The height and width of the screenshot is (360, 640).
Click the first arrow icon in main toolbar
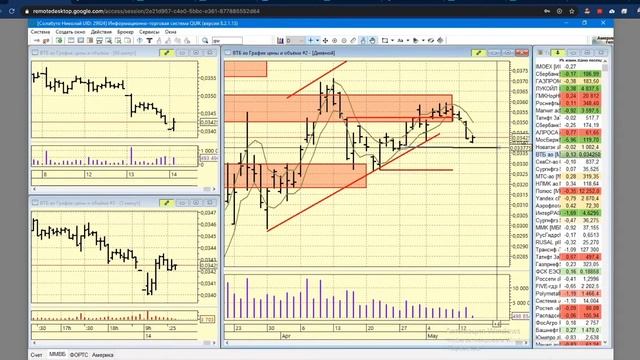(36, 40)
